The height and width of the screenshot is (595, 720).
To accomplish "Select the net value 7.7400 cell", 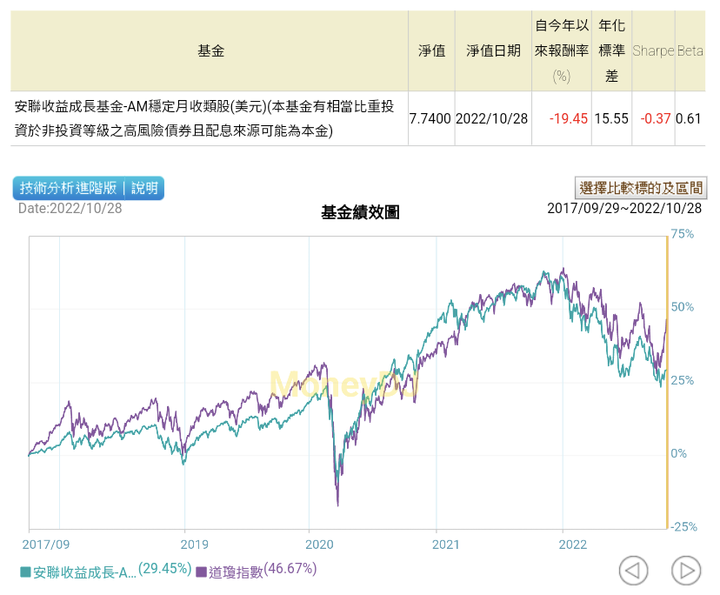I will coord(430,118).
